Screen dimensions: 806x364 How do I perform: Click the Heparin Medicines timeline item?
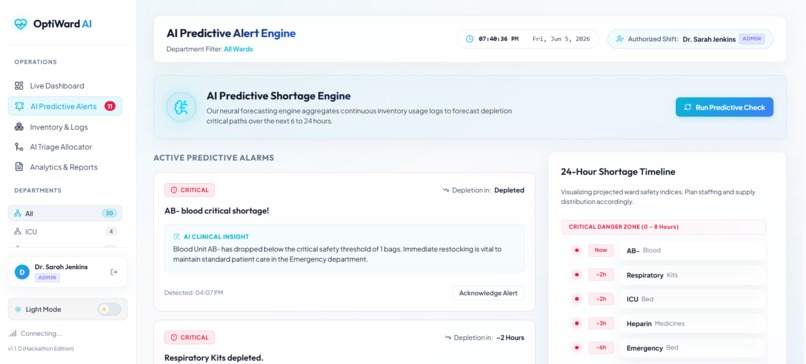tap(692, 324)
